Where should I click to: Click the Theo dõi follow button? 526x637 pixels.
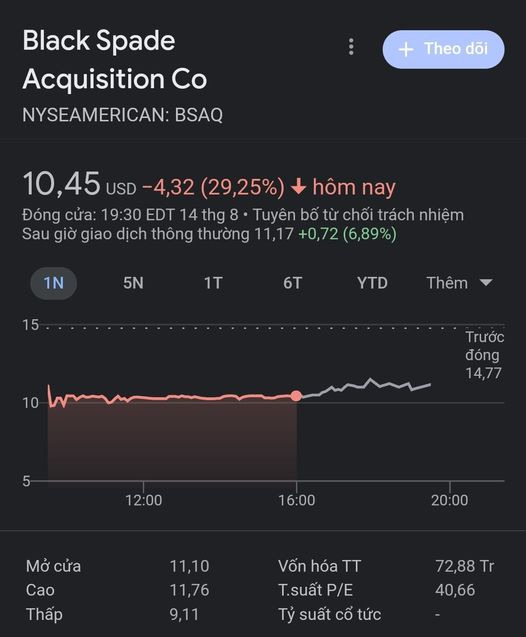click(444, 49)
